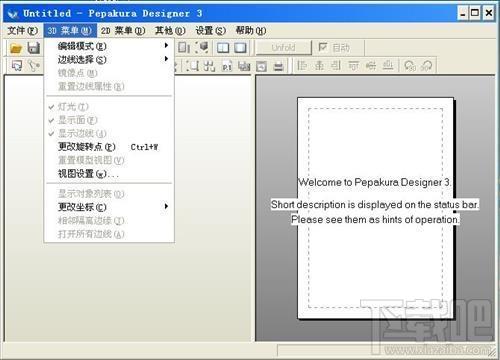Select the arrow pointer tool in second toolbar row
This screenshot has width=500, height=360.
[16, 65]
